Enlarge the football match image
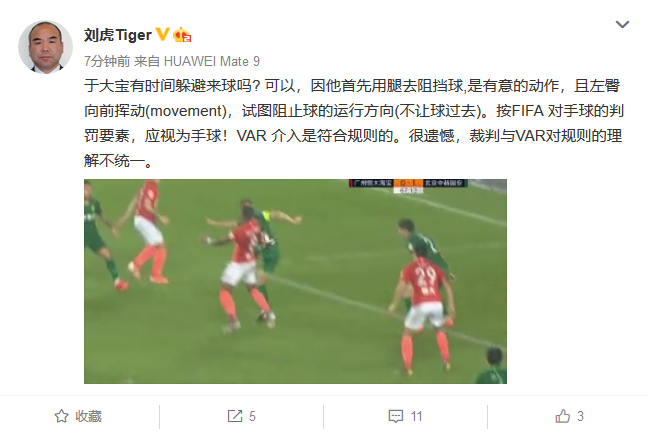The width and height of the screenshot is (648, 436). click(295, 281)
